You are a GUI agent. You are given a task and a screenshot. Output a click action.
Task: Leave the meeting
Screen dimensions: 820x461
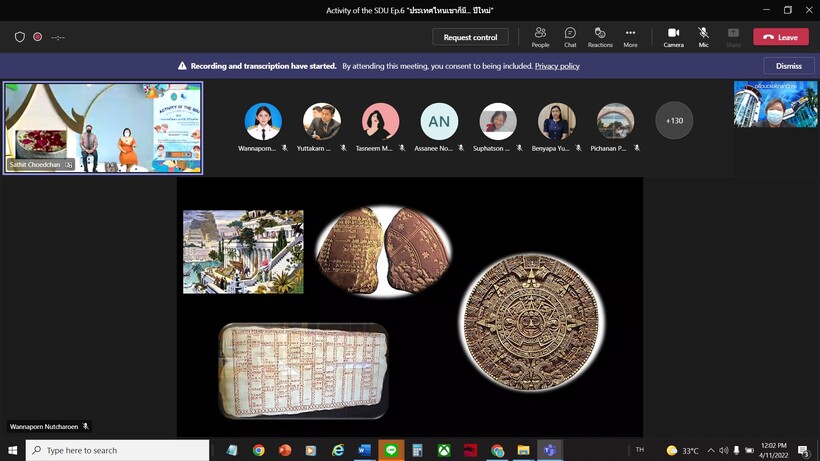click(781, 37)
